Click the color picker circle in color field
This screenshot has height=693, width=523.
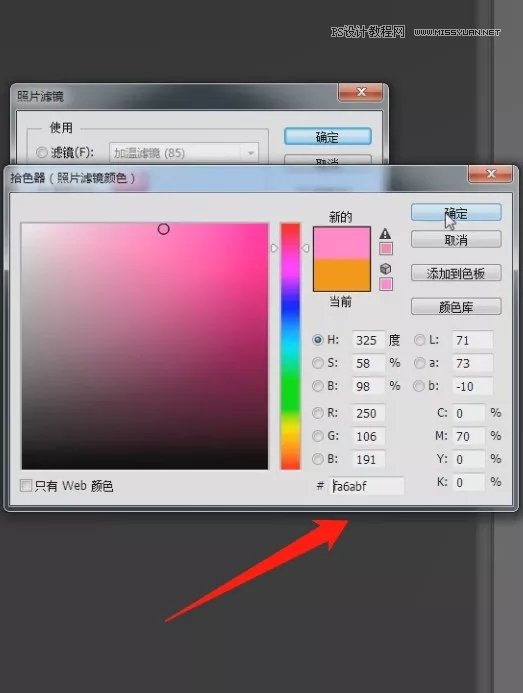point(164,229)
